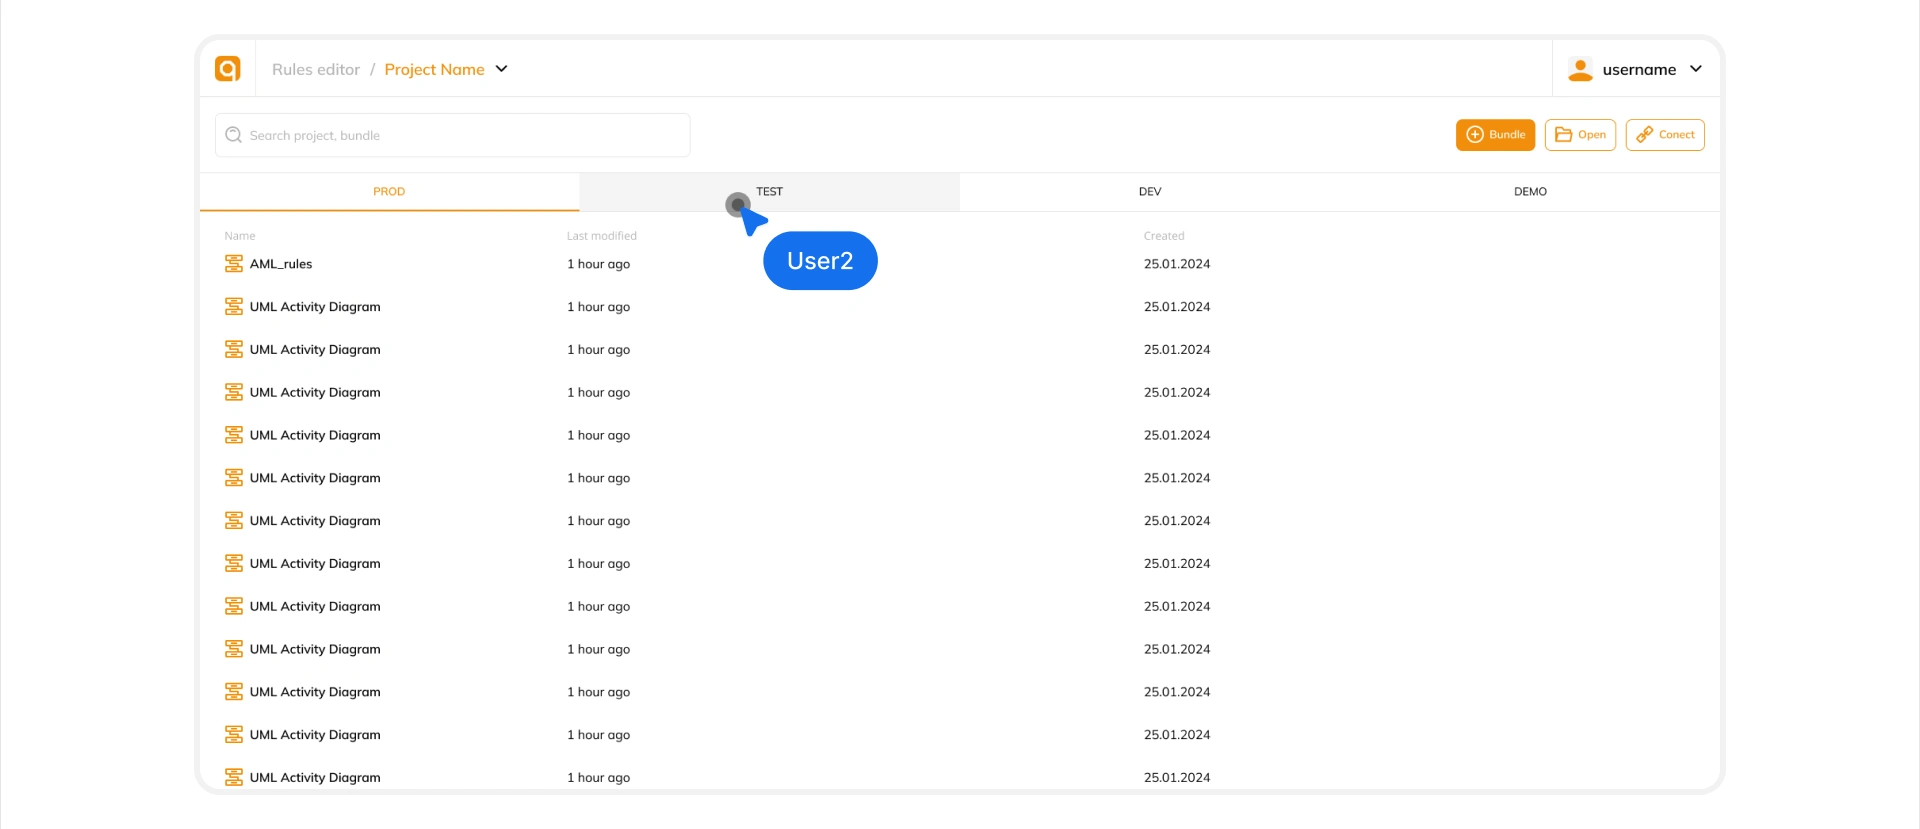The height and width of the screenshot is (829, 1920).
Task: Go to Rules editor breadcrumb
Action: click(316, 70)
